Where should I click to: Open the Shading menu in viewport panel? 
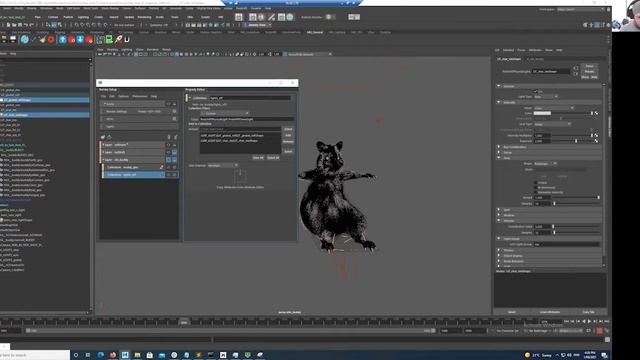coord(112,49)
